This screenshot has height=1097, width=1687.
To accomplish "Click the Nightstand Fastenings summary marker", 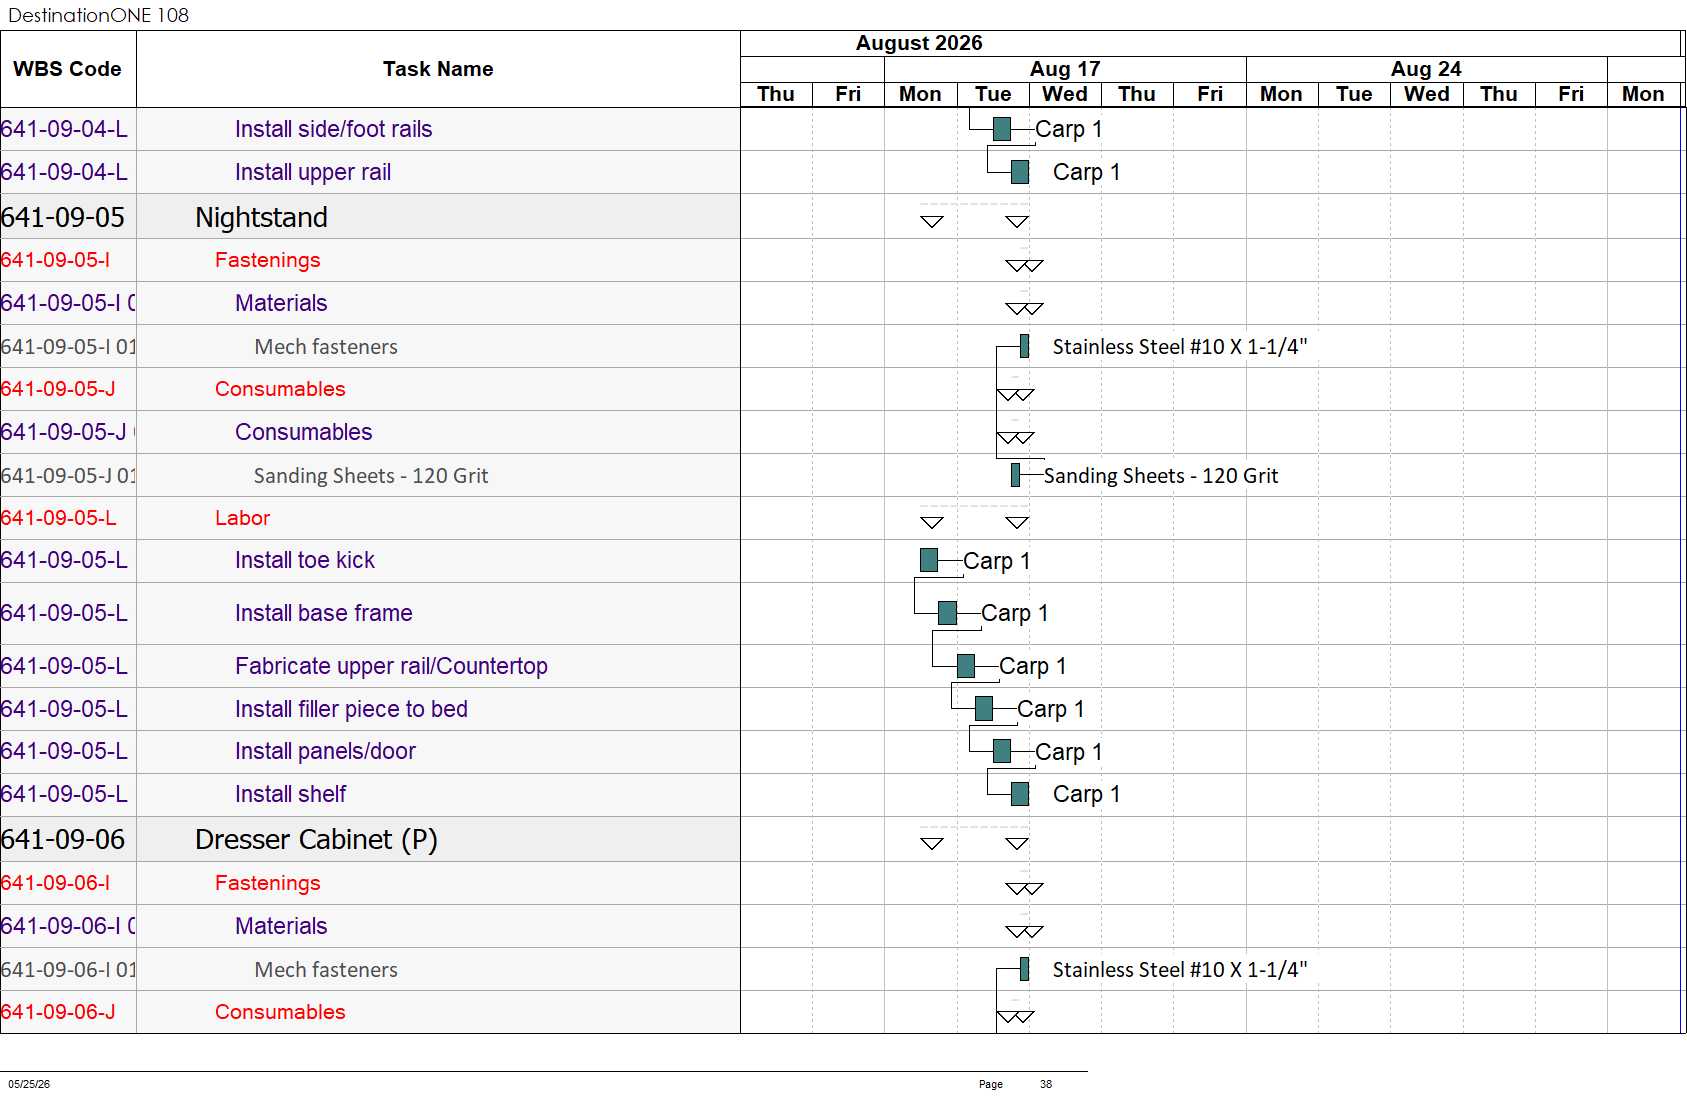I will 1024,265.
